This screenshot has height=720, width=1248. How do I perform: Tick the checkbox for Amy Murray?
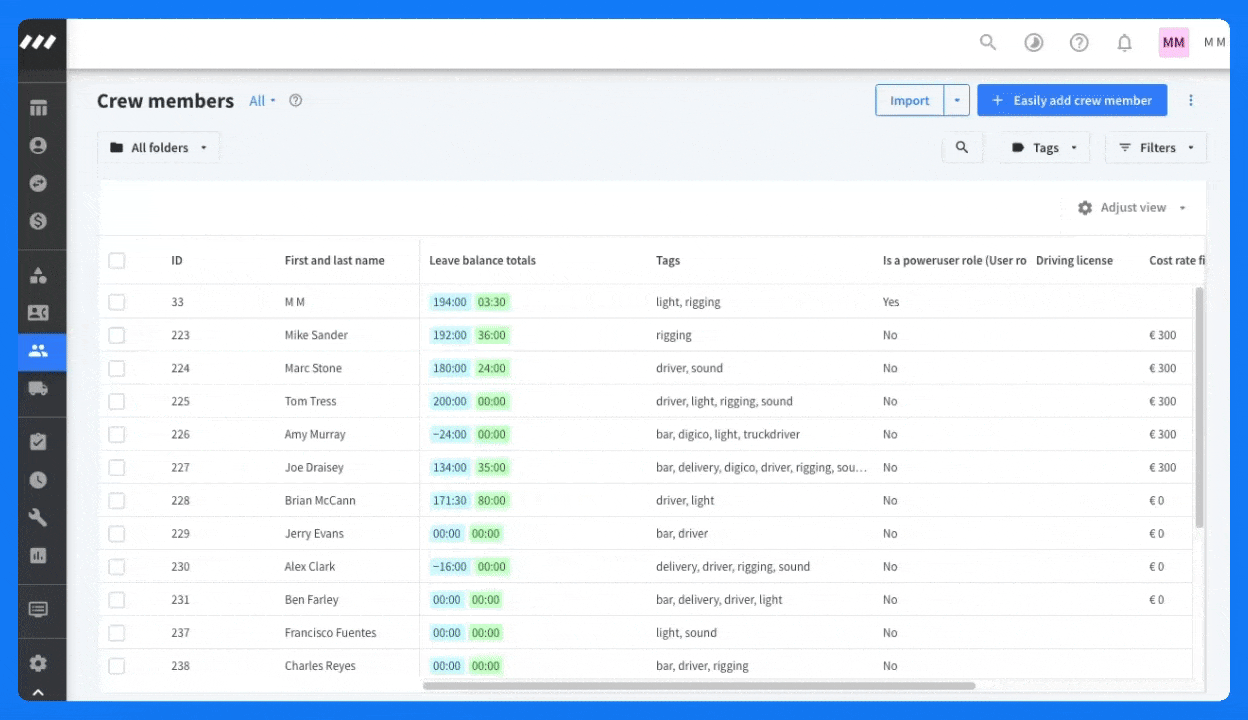[117, 434]
